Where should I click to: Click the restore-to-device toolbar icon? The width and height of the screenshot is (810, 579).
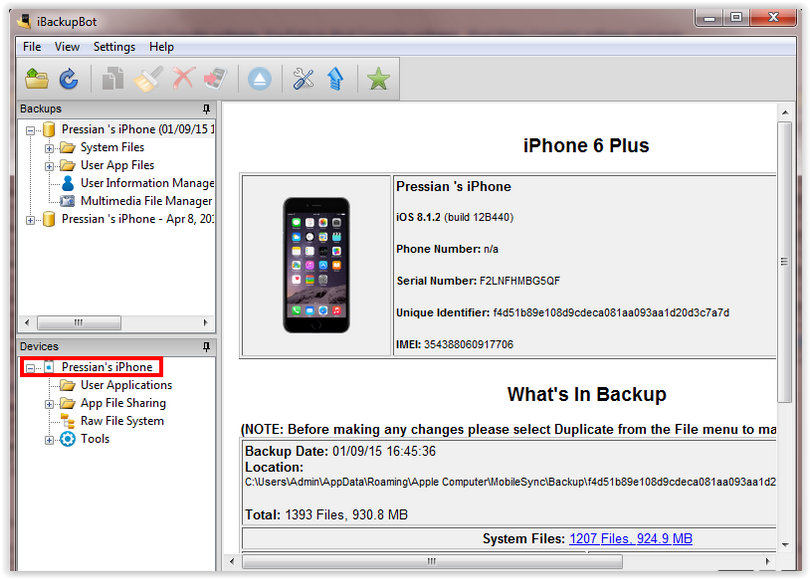coord(215,79)
